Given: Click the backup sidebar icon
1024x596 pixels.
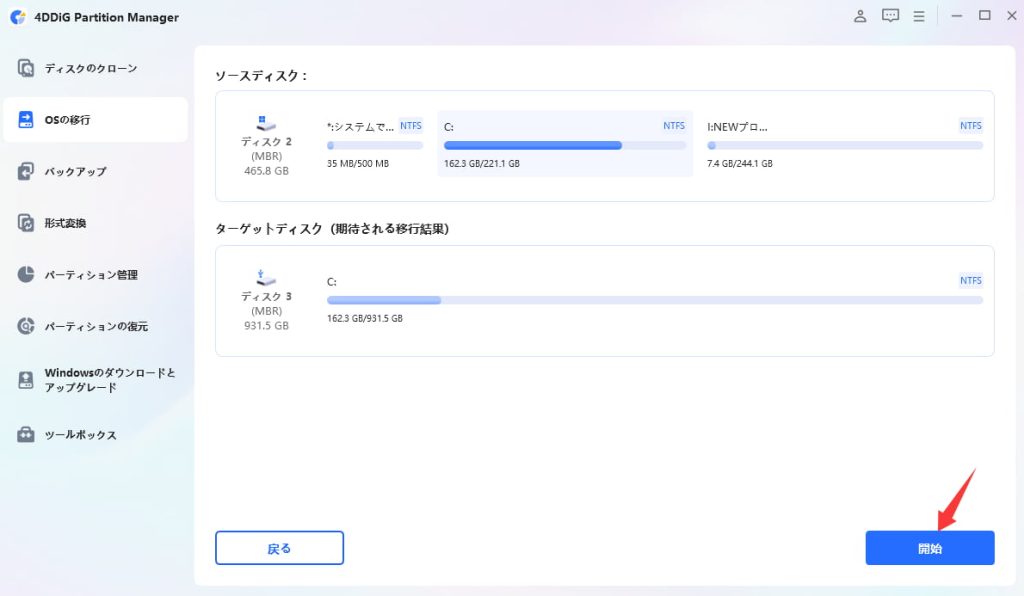Looking at the screenshot, I should [x=25, y=171].
